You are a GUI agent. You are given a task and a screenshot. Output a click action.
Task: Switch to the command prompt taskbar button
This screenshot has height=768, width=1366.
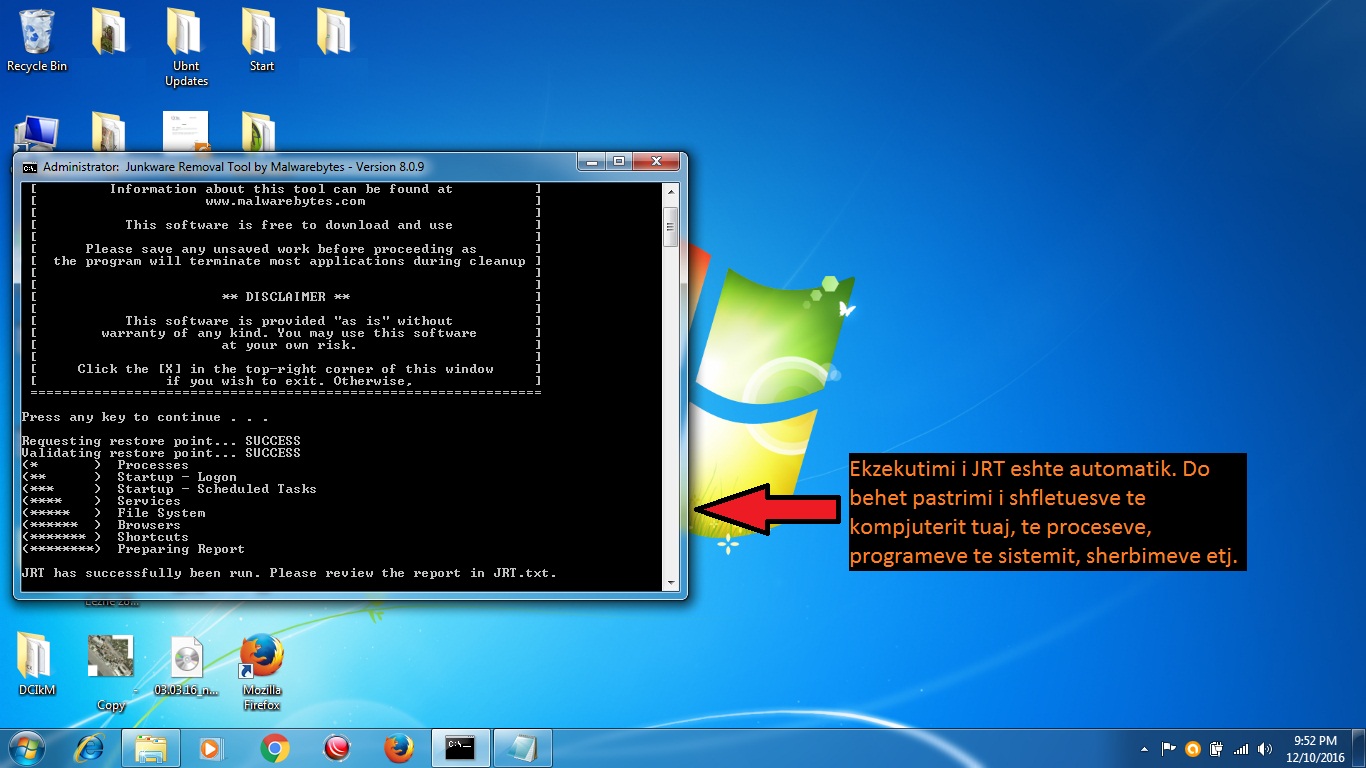point(460,748)
